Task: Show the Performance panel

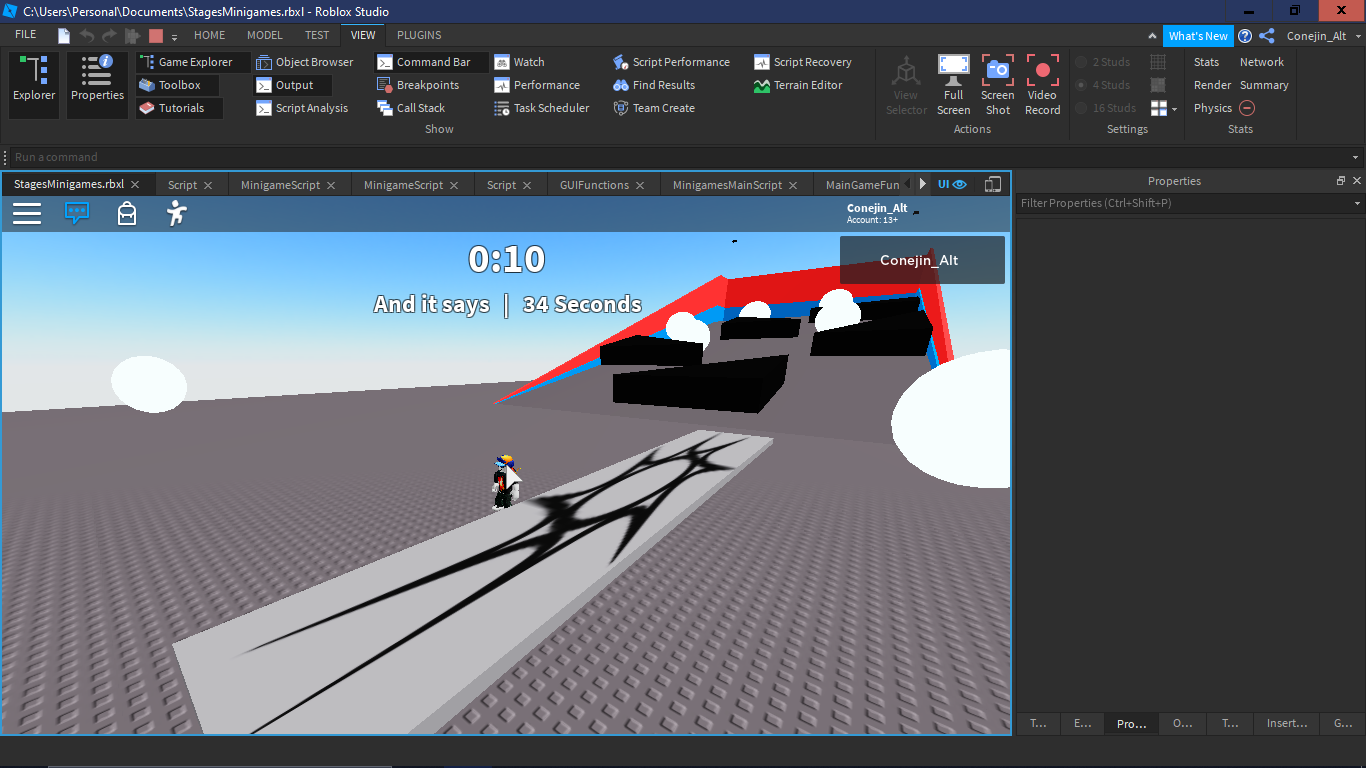Action: [x=537, y=85]
